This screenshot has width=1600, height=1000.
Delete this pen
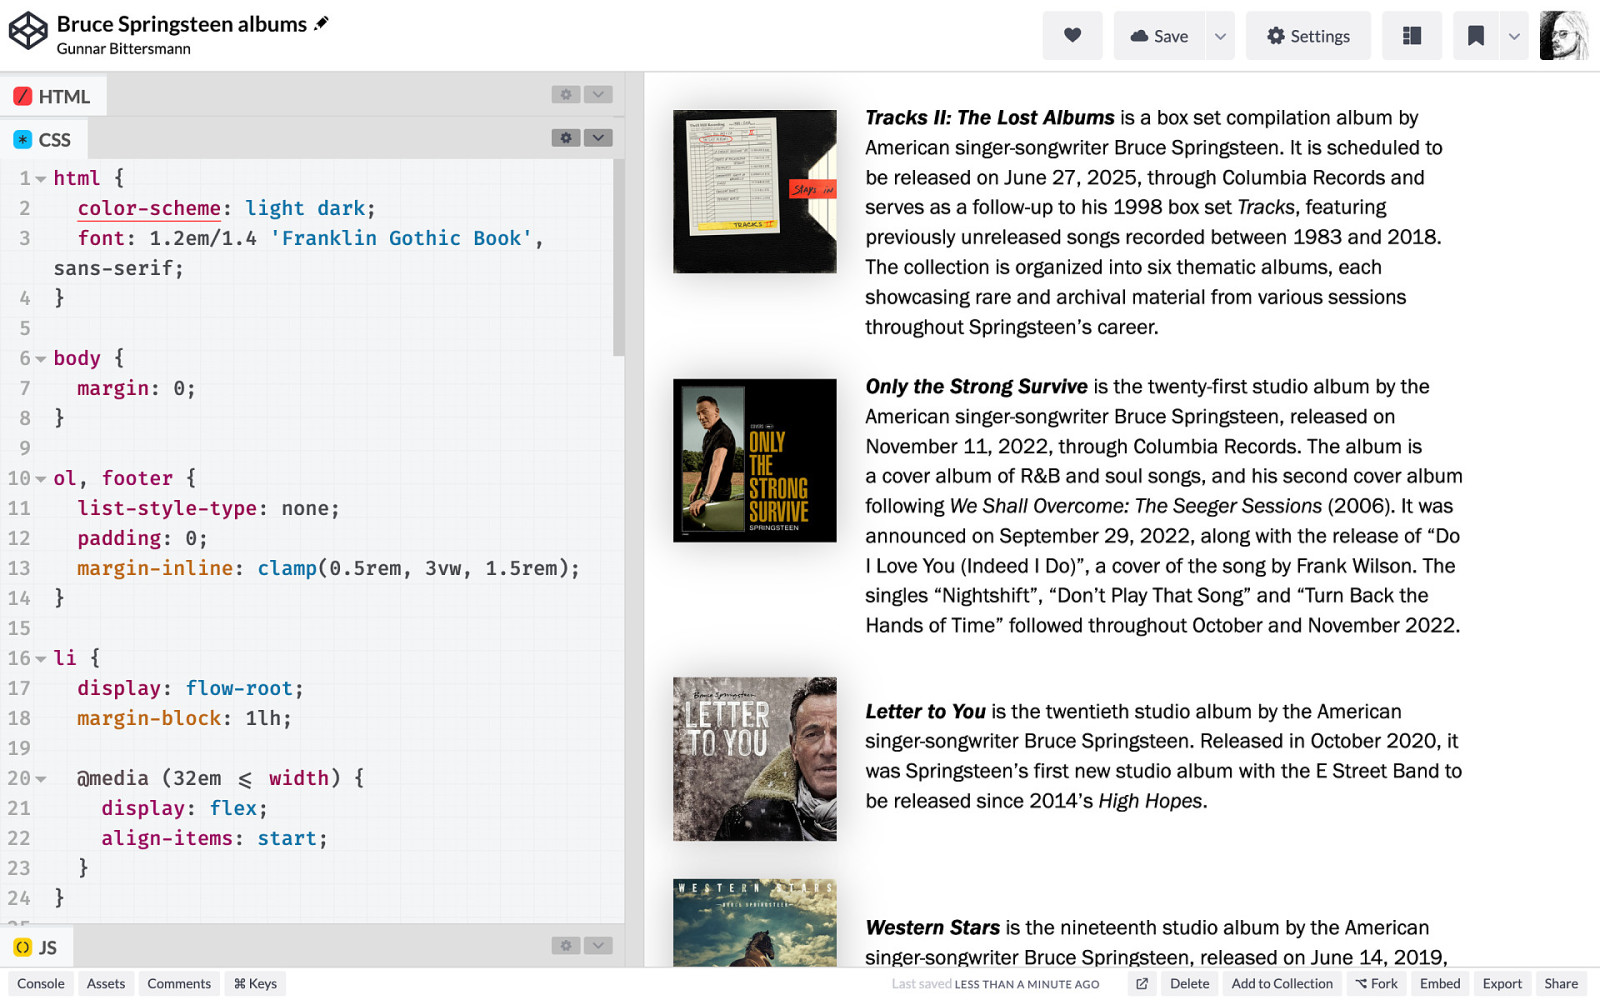[x=1190, y=984]
